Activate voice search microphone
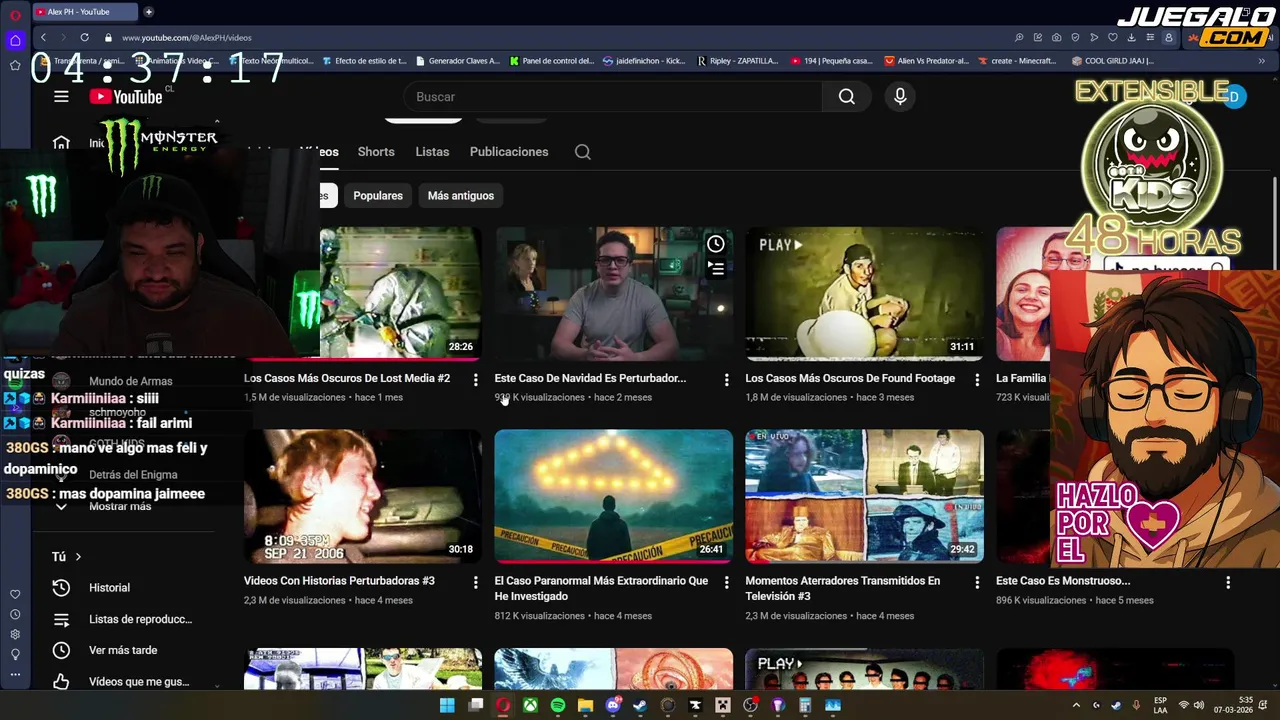1280x720 pixels. tap(900, 97)
